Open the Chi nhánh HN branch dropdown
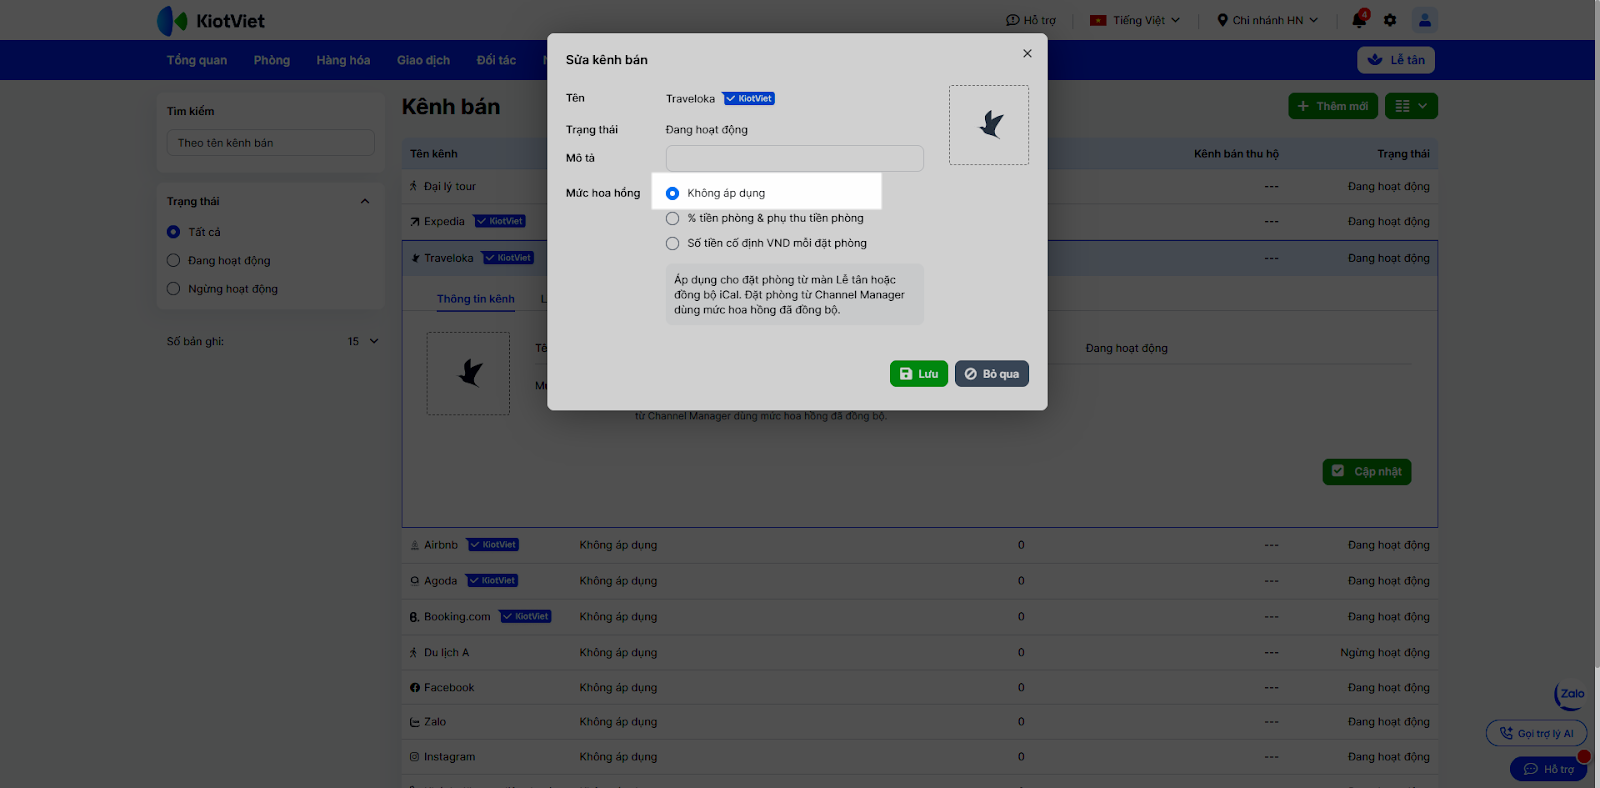1600x788 pixels. tap(1267, 20)
